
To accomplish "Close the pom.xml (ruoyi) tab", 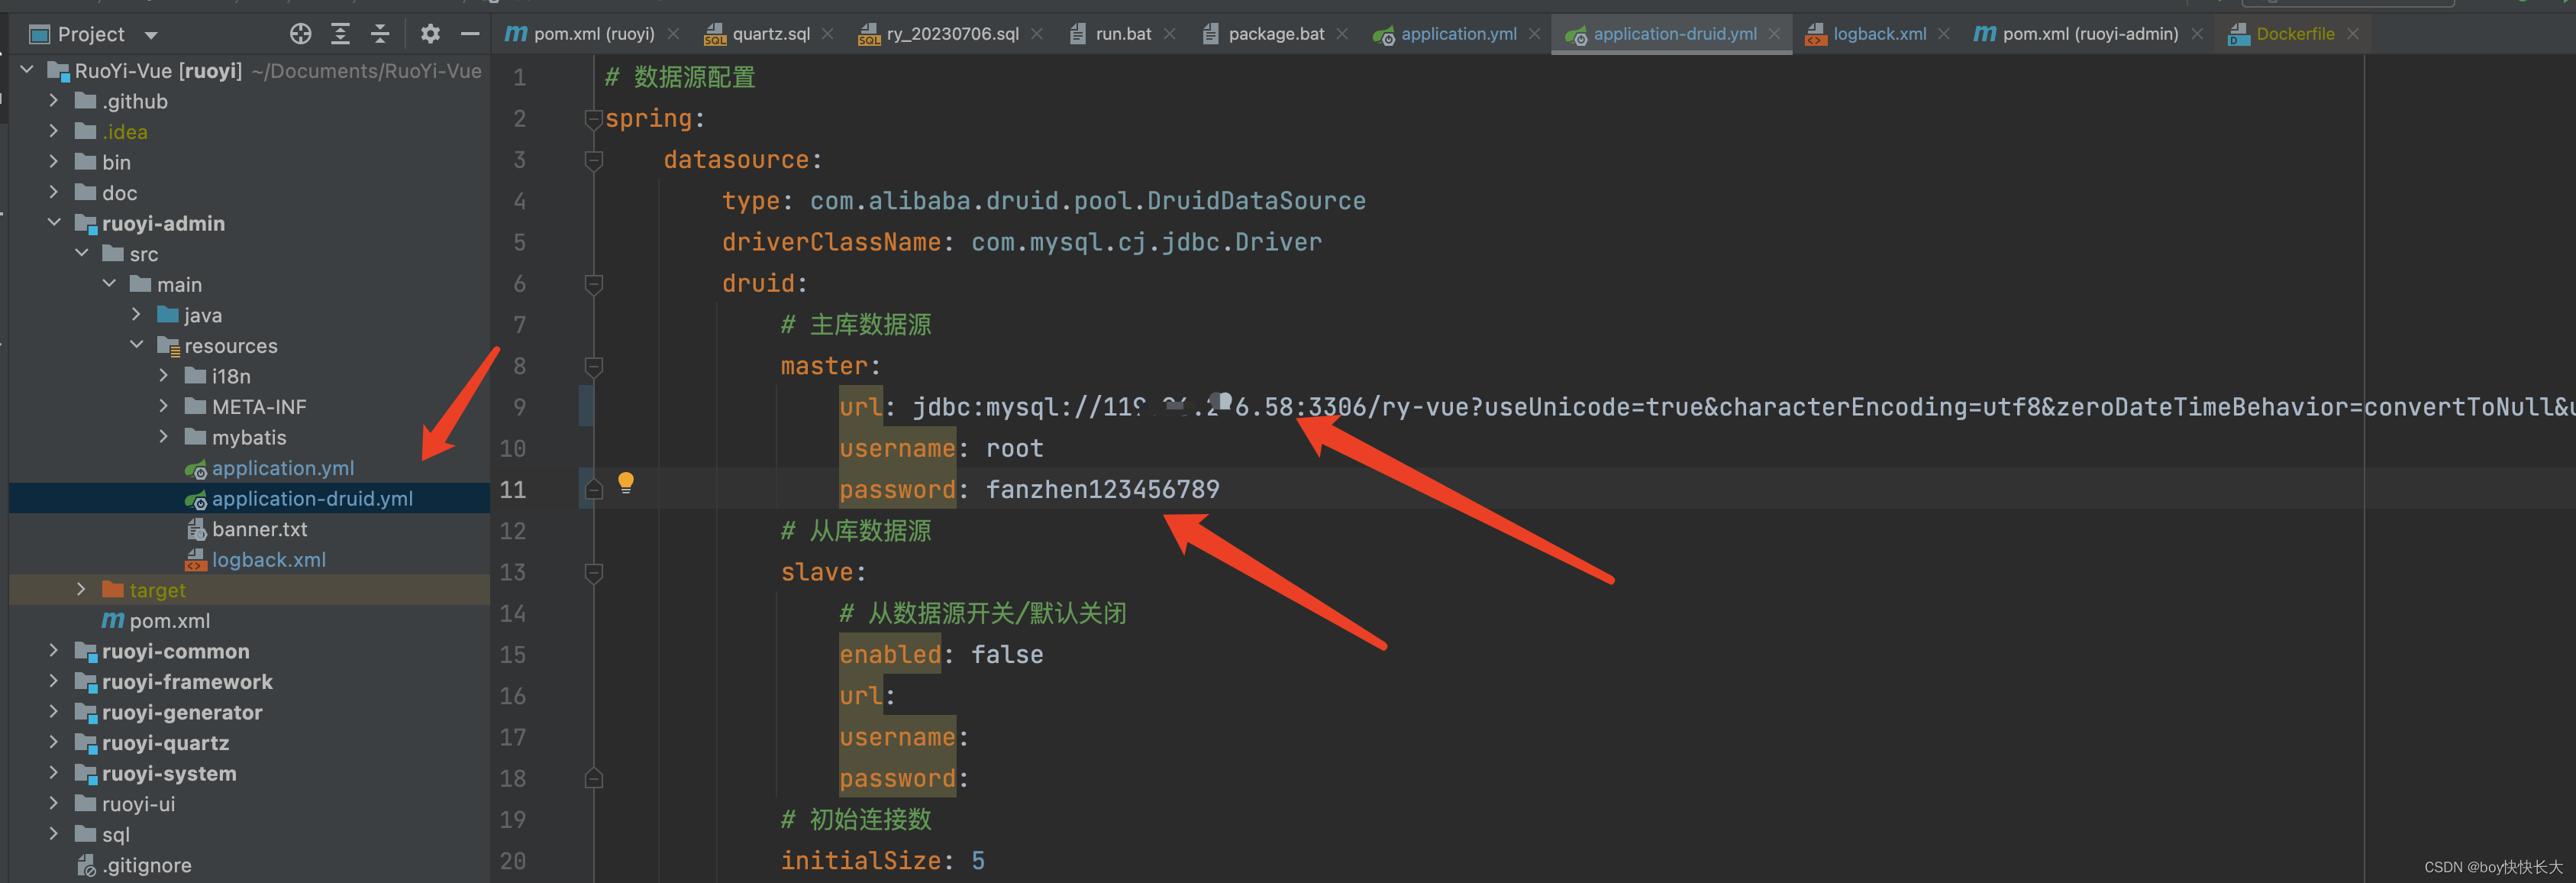I will coord(674,34).
